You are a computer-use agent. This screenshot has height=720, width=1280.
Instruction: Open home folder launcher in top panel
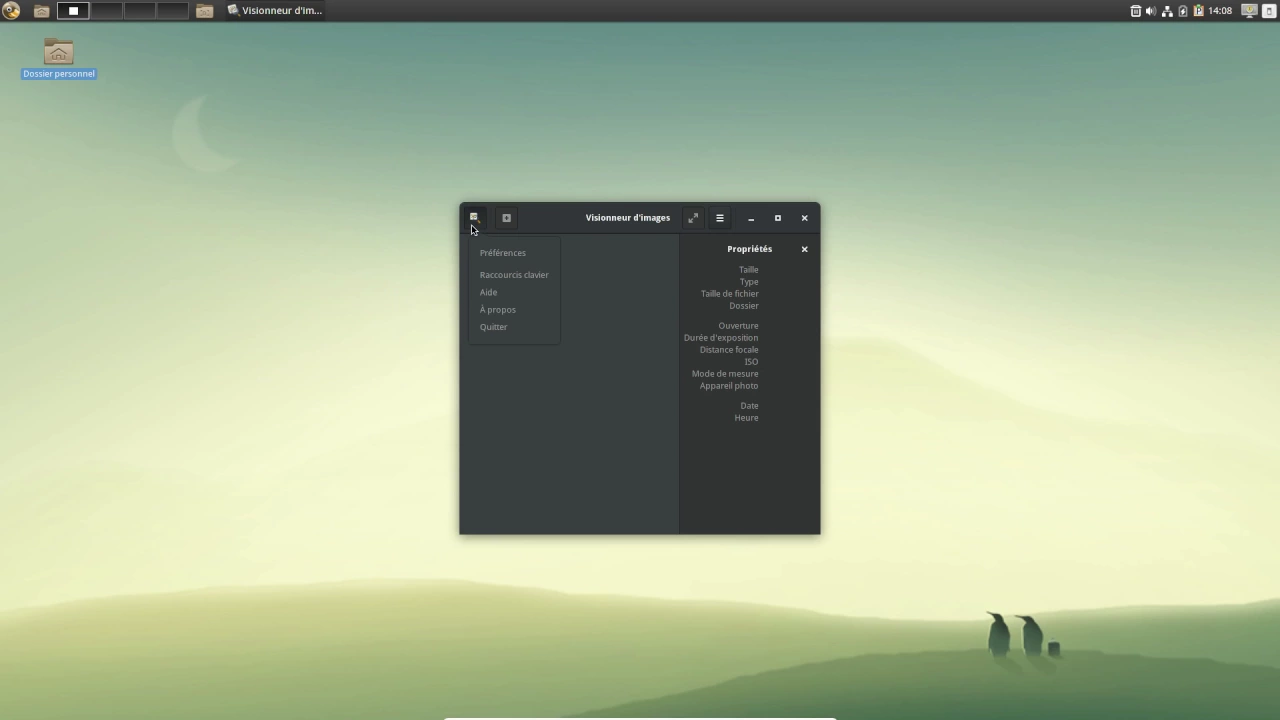pyautogui.click(x=42, y=11)
